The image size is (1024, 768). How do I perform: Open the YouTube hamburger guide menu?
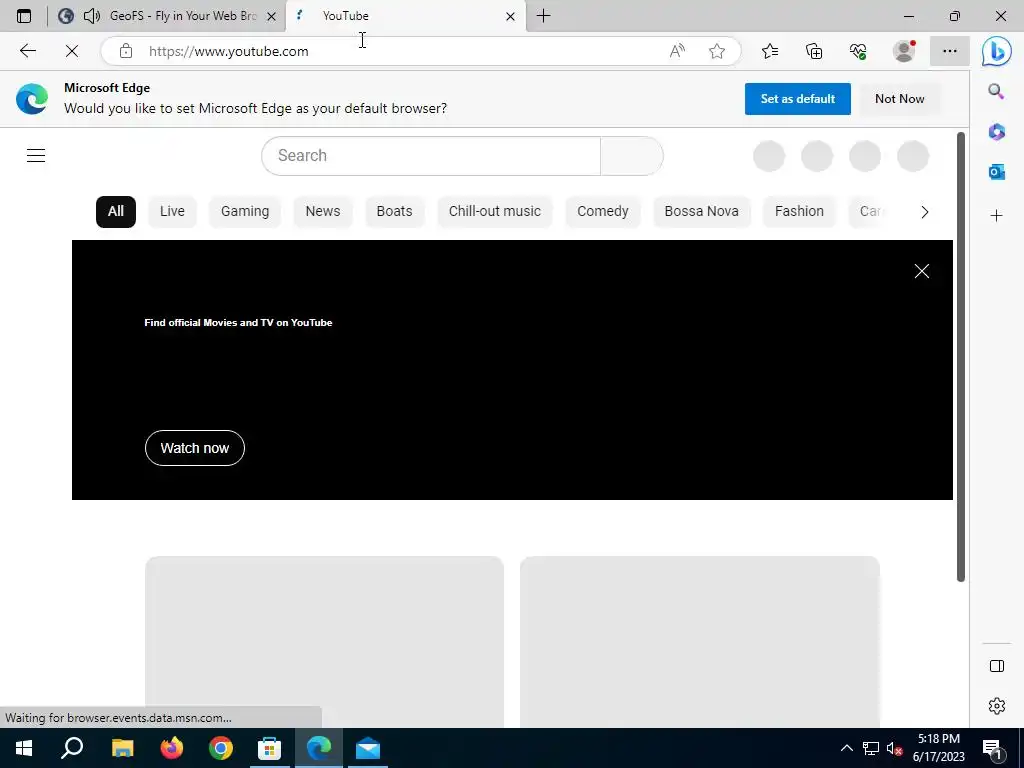click(x=36, y=155)
